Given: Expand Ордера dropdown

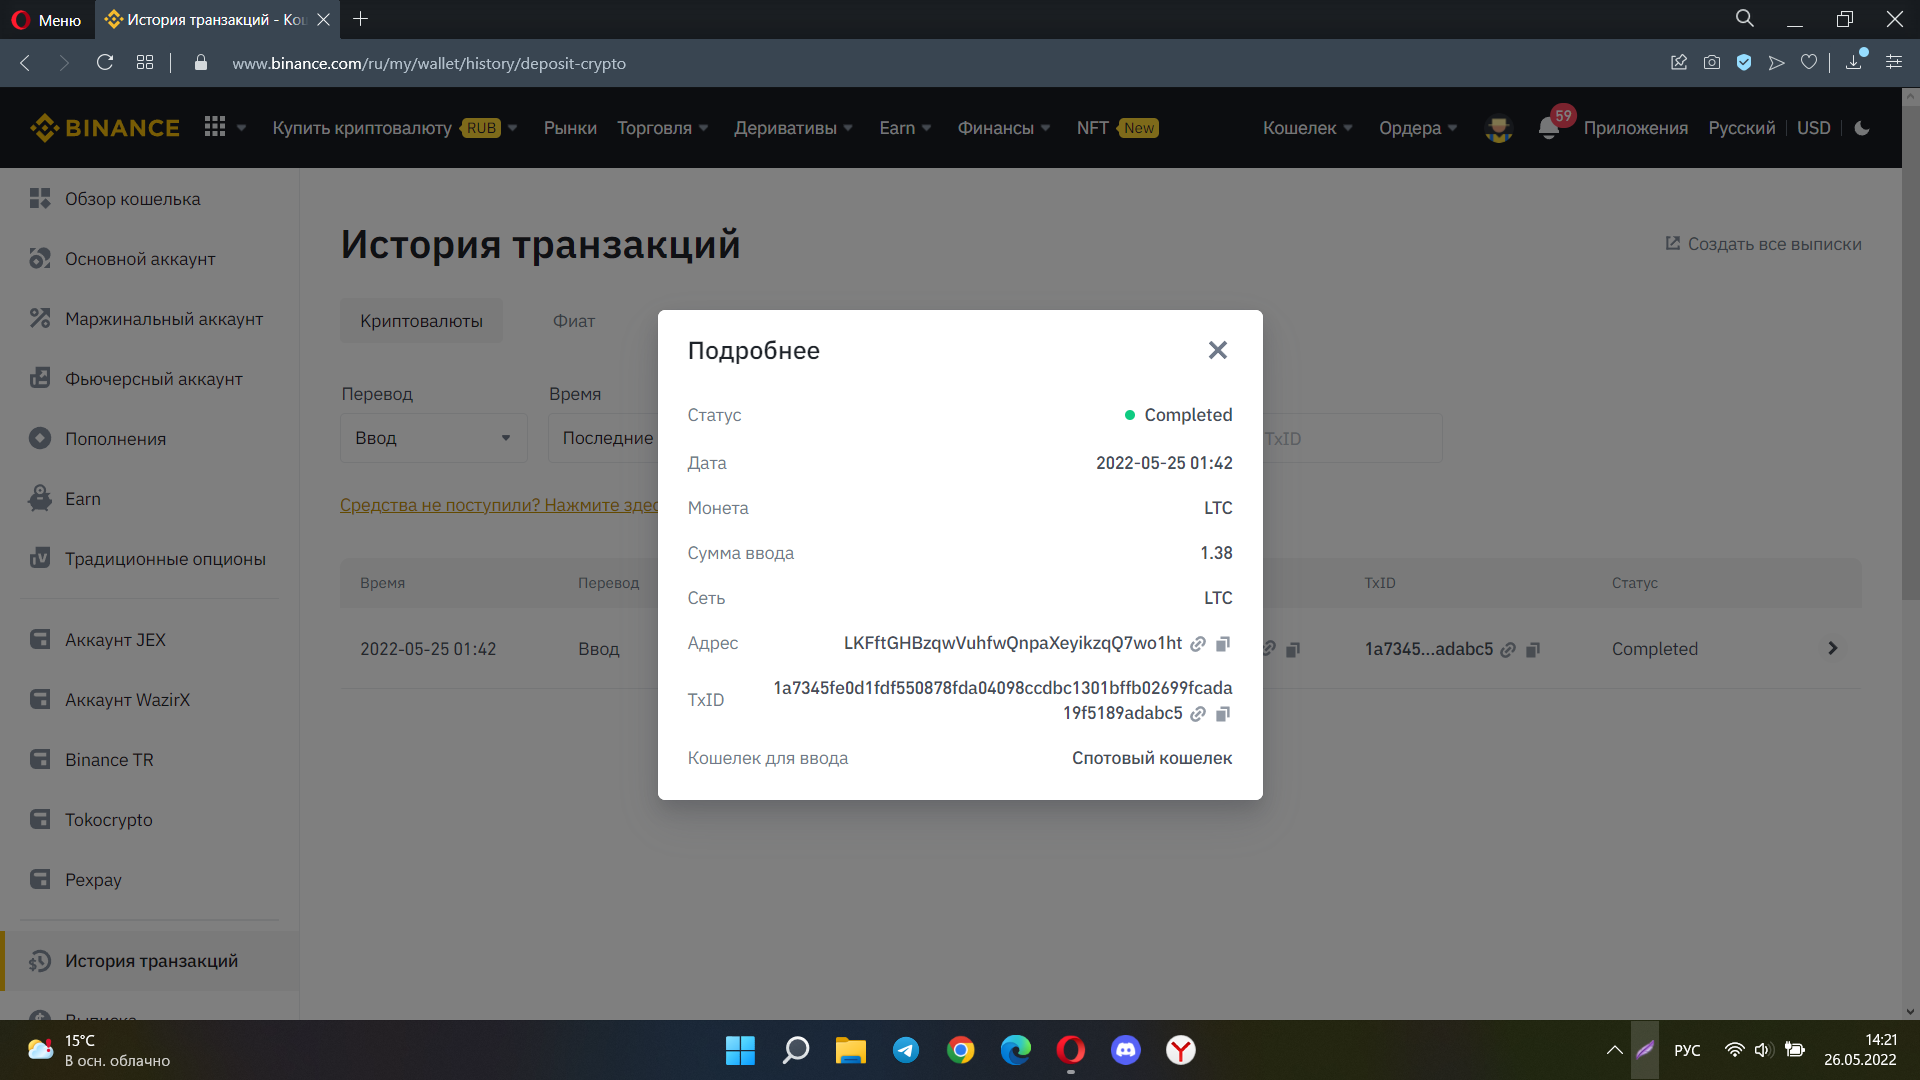Looking at the screenshot, I should click(1418, 128).
